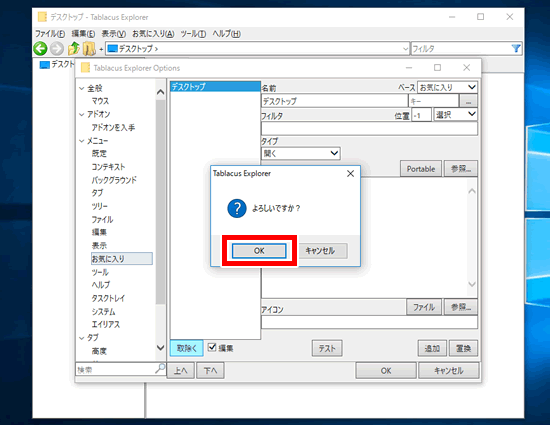This screenshot has width=550, height=425.
Task: Click the 名前 input field
Action: [334, 101]
